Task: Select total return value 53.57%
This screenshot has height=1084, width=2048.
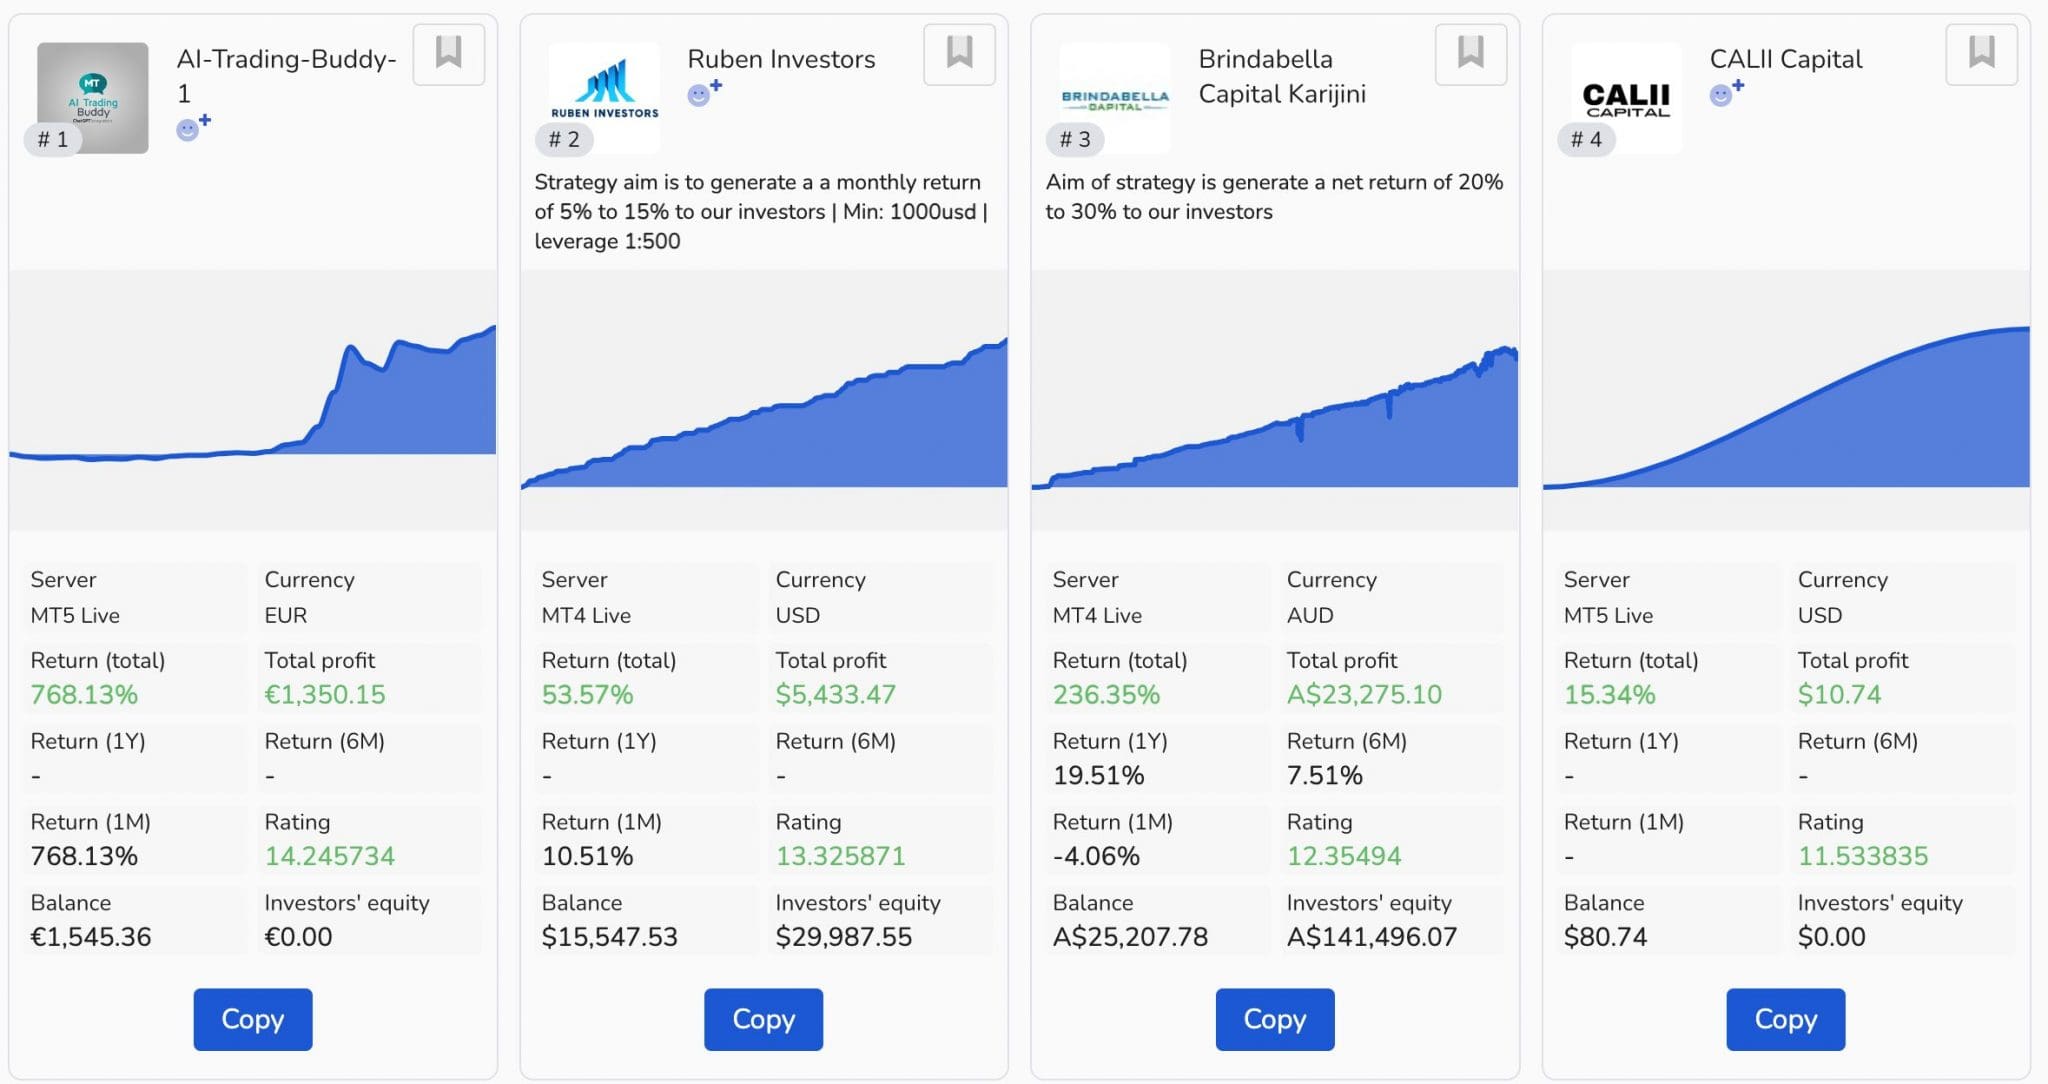Action: tap(587, 694)
